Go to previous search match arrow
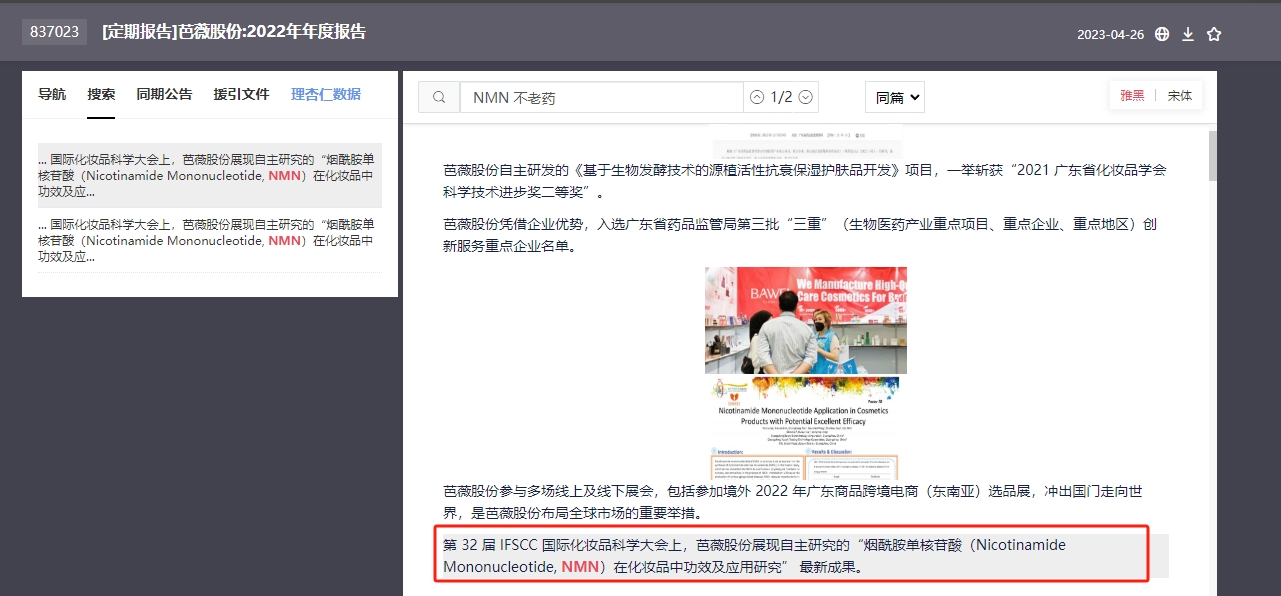Screen dimensions: 1281x596 click(x=757, y=97)
